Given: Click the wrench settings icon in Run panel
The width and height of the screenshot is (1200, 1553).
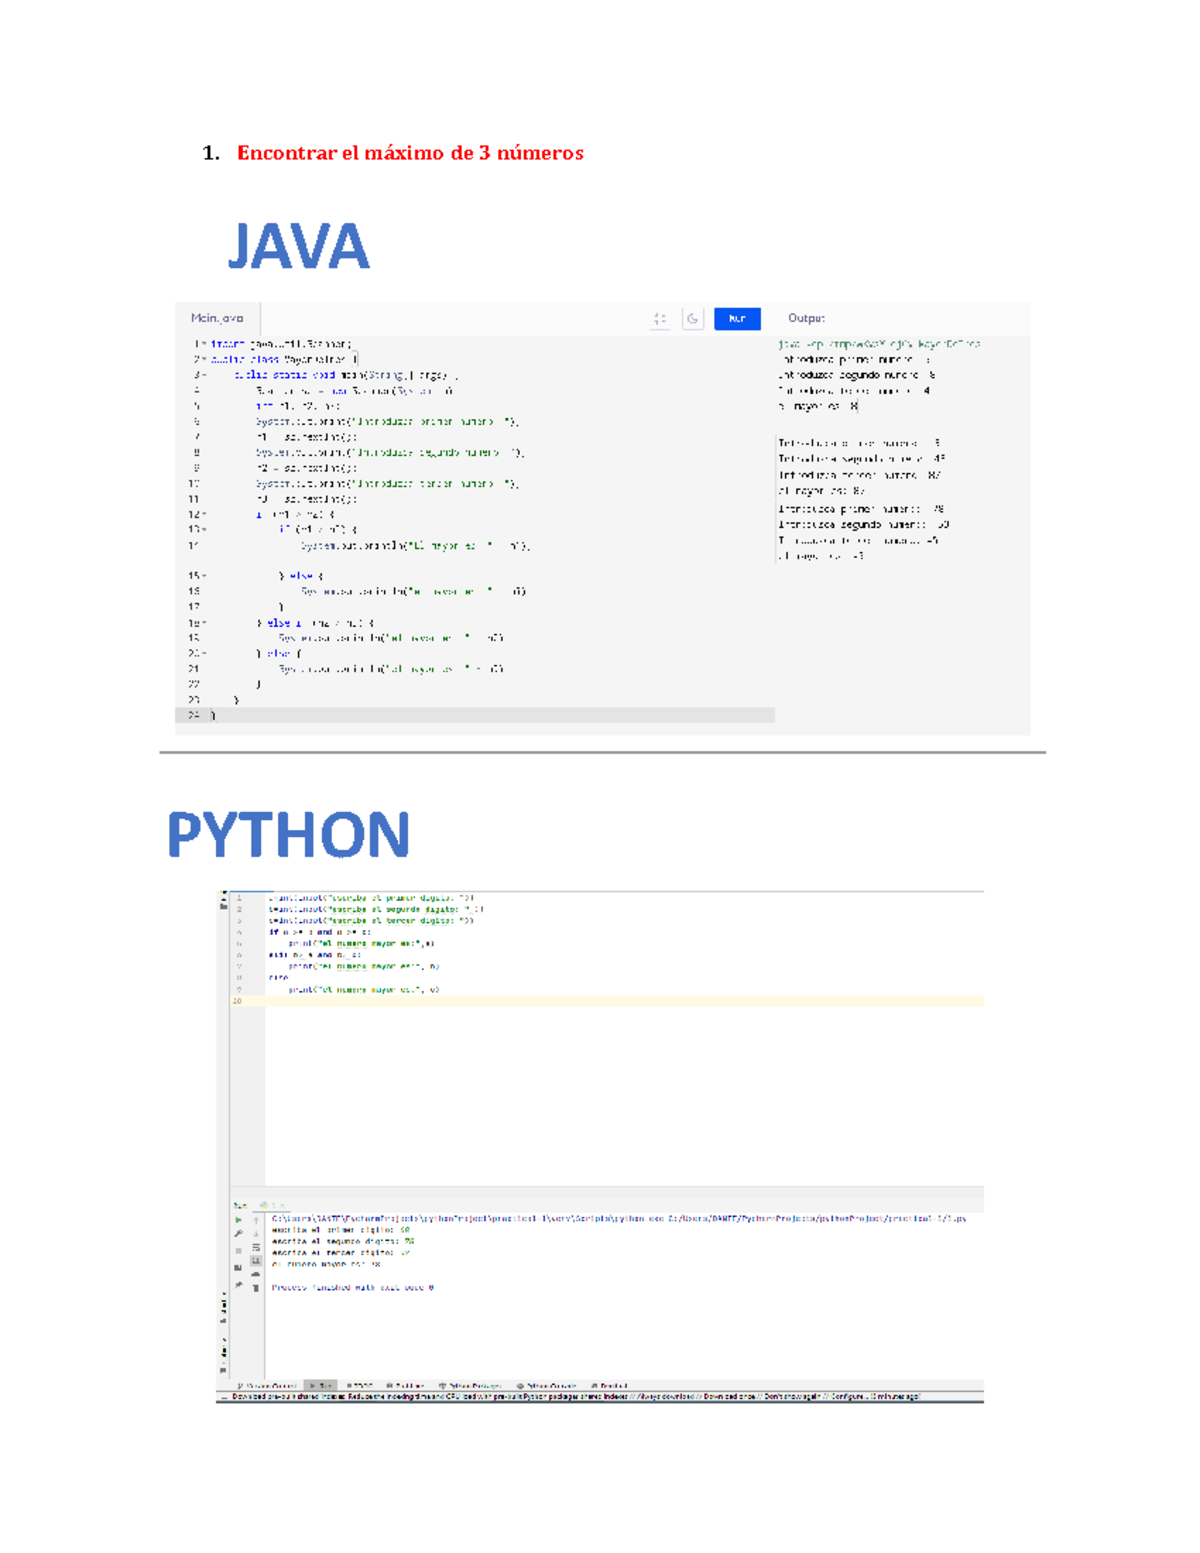Looking at the screenshot, I should [x=238, y=1235].
